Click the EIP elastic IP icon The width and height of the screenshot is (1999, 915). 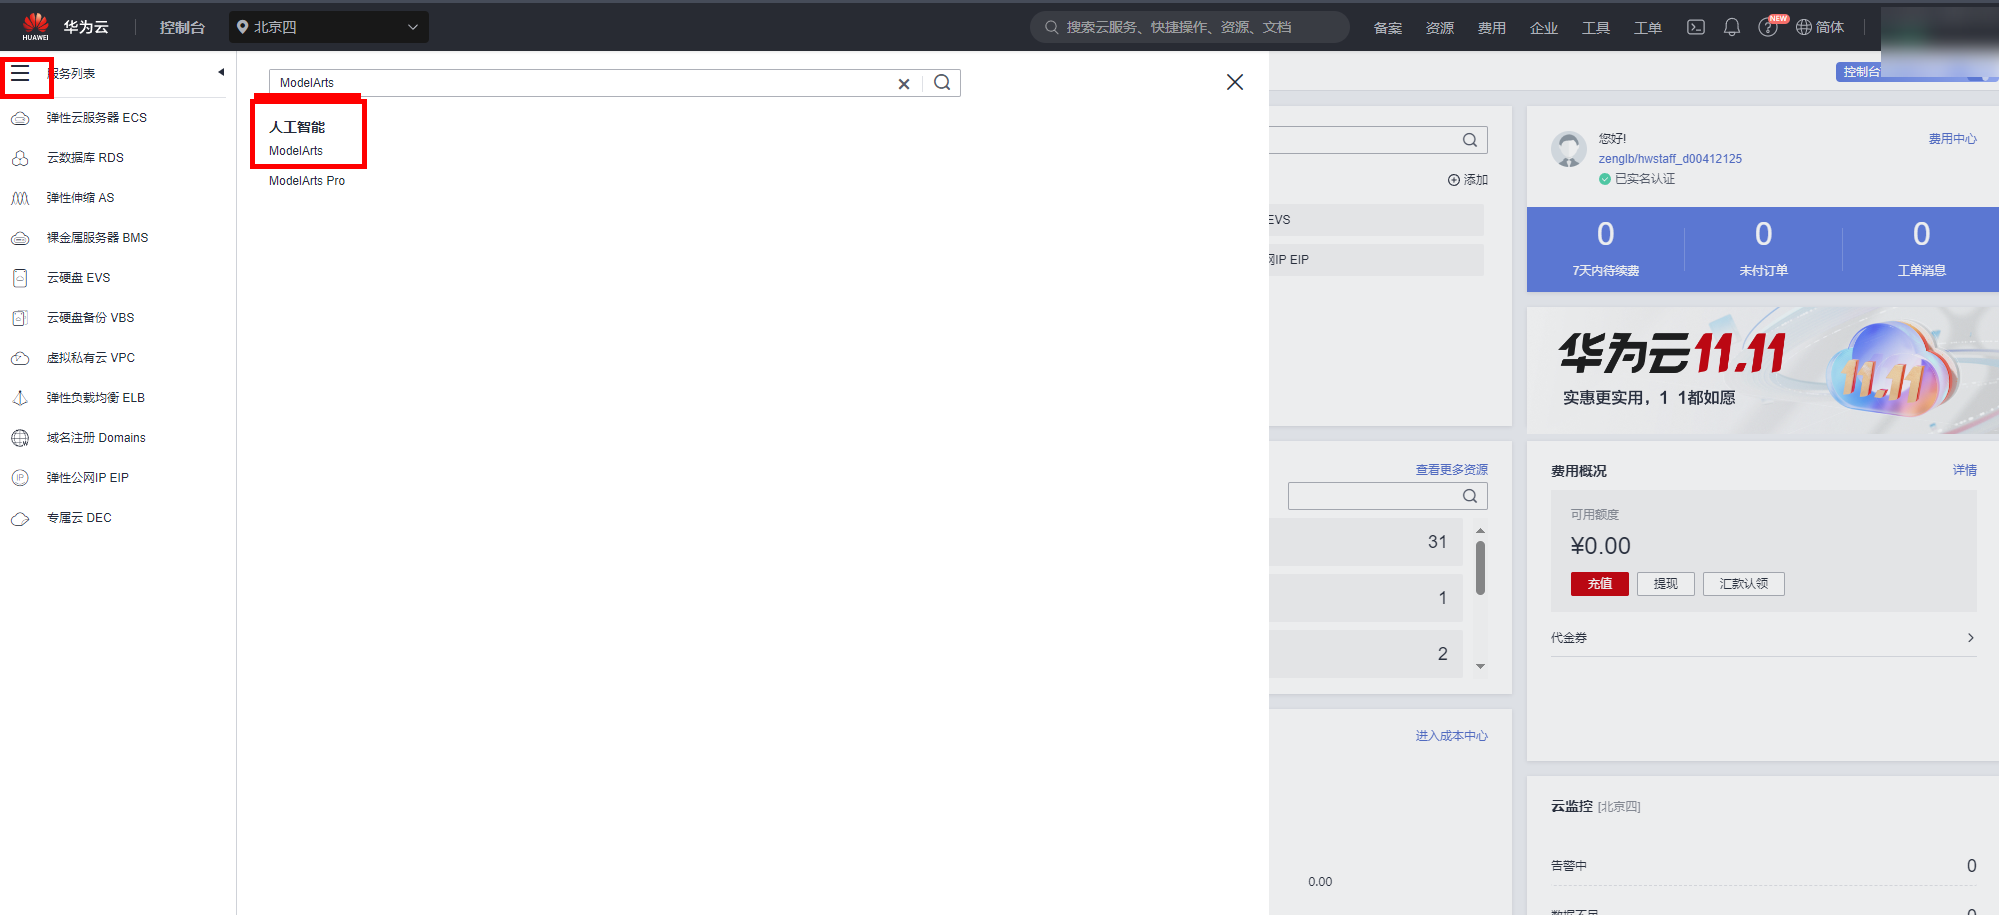coord(20,478)
